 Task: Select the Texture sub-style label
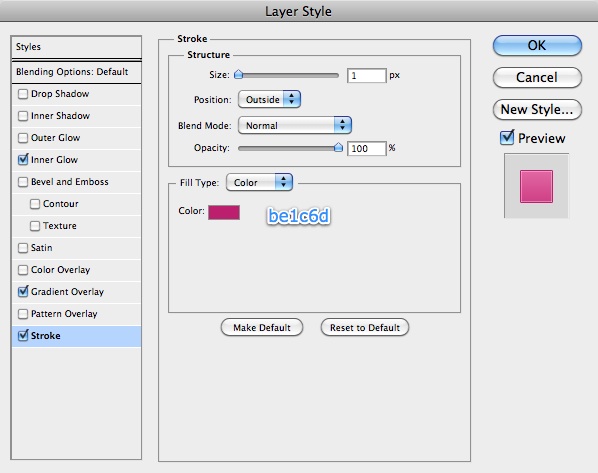pos(59,226)
